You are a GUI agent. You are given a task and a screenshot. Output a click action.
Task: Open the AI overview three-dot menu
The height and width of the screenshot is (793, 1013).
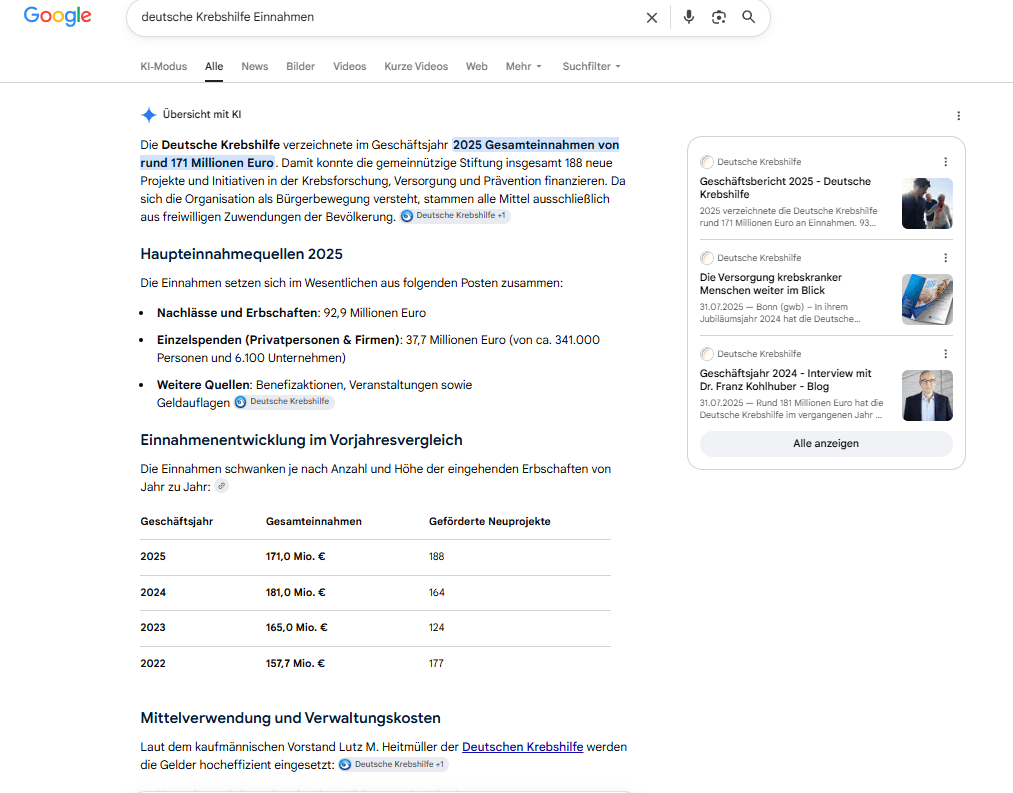[958, 116]
